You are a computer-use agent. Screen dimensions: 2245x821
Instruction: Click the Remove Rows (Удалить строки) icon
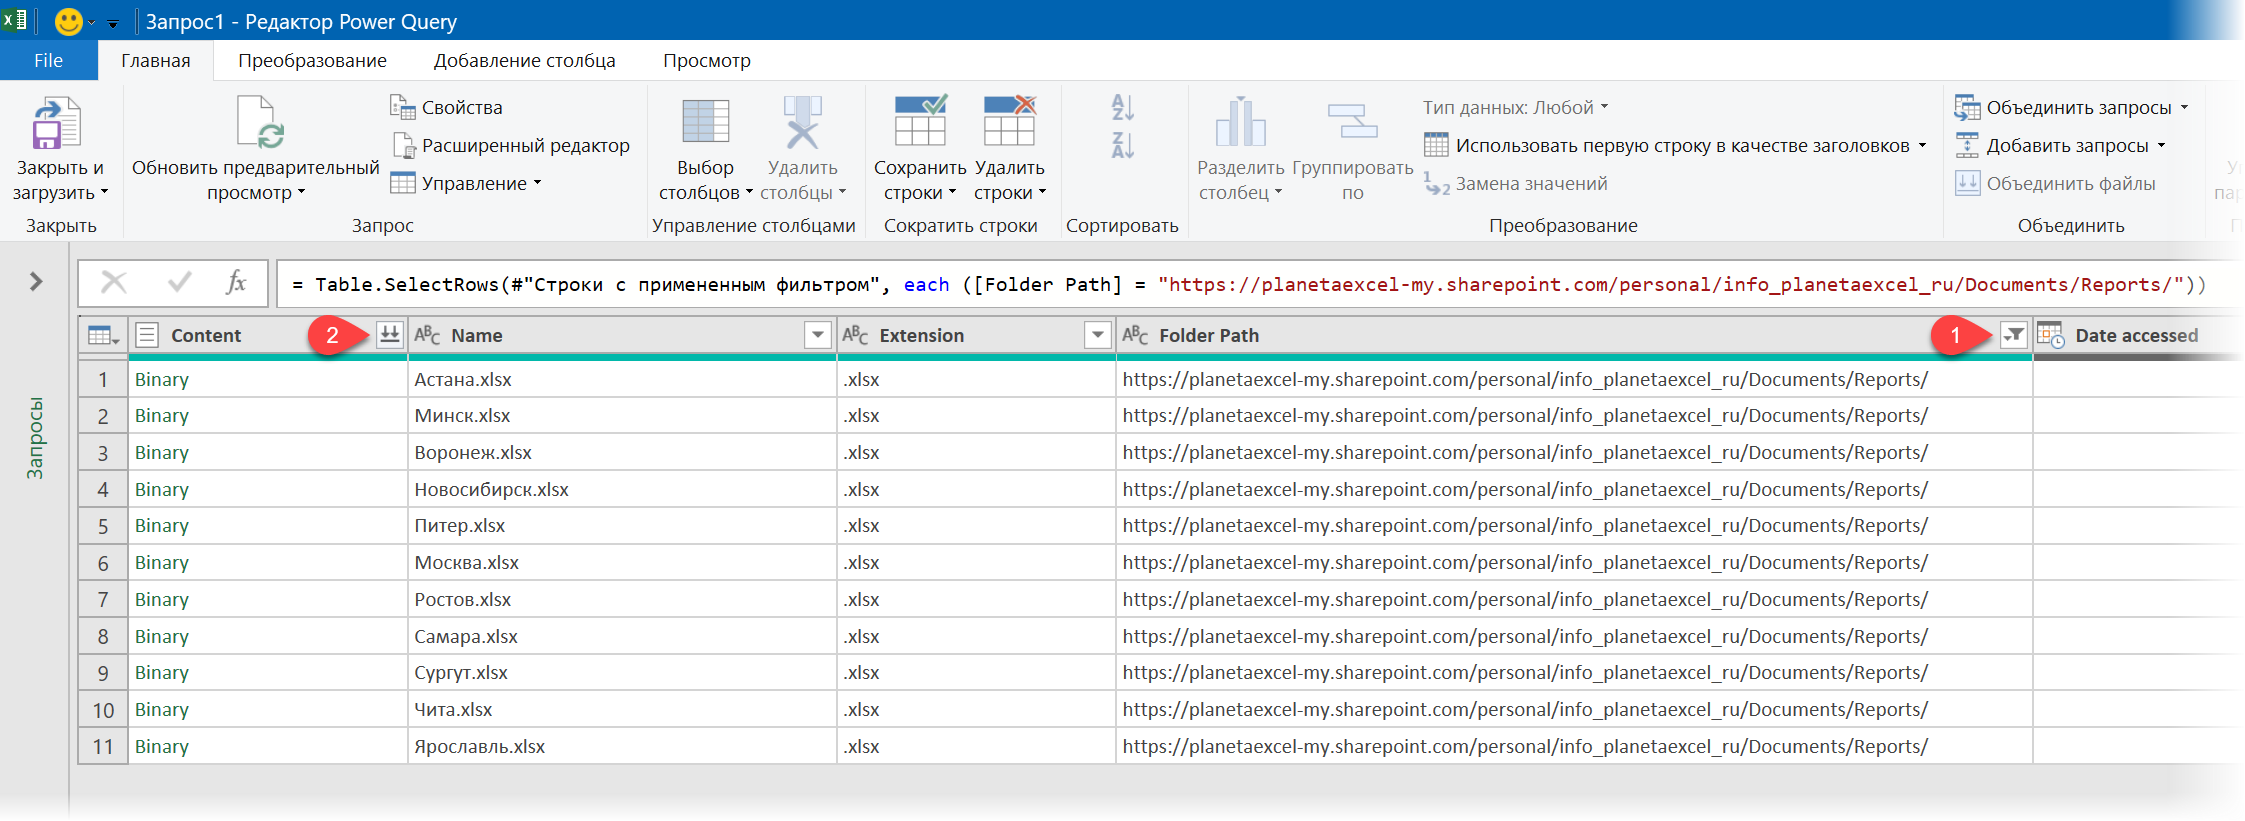(x=1009, y=121)
